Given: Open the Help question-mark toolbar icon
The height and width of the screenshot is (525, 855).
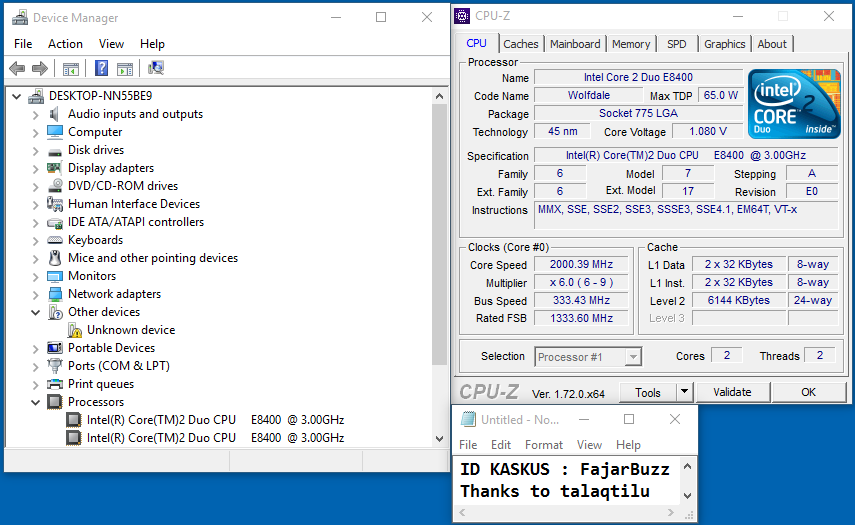Looking at the screenshot, I should click(x=101, y=68).
